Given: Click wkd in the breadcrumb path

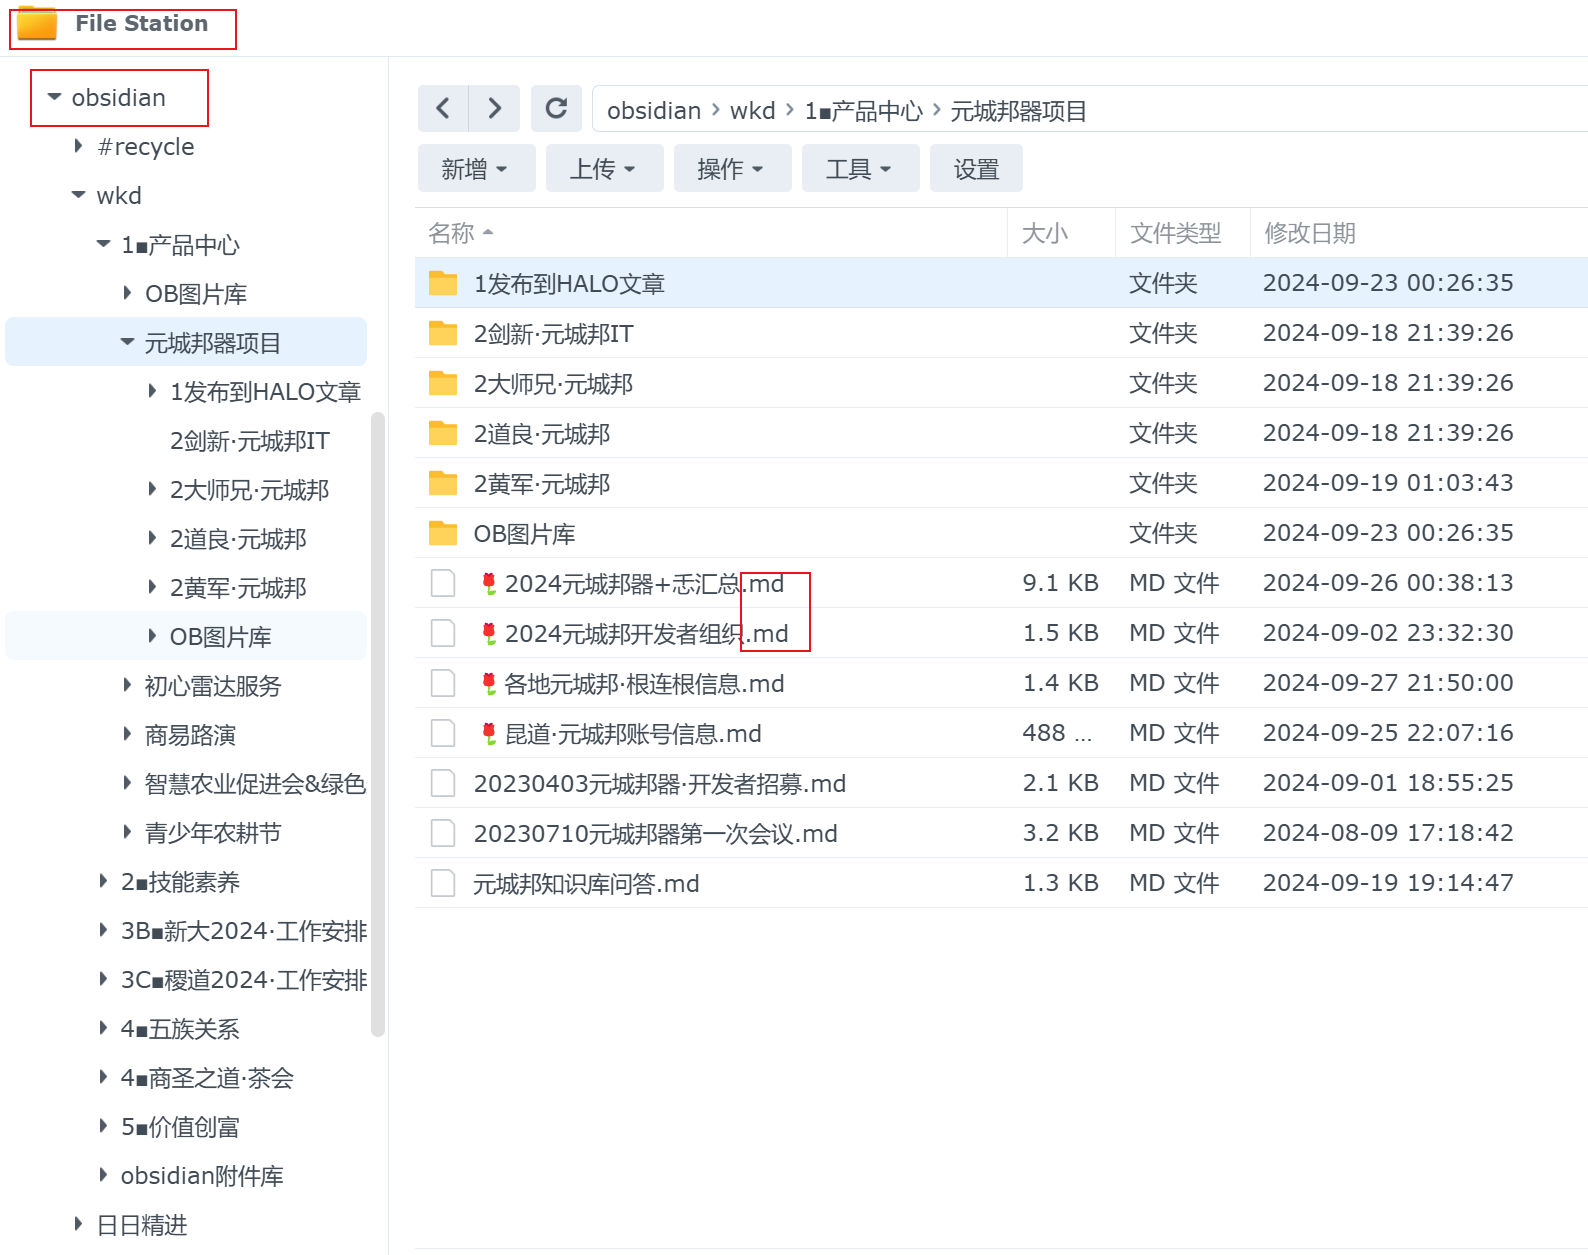Looking at the screenshot, I should click(752, 111).
